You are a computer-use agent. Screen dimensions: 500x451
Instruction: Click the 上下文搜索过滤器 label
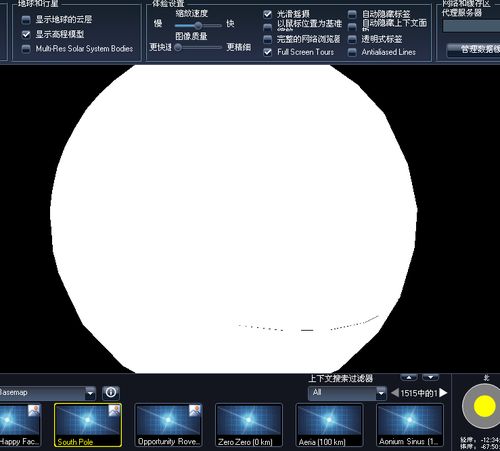point(340,379)
